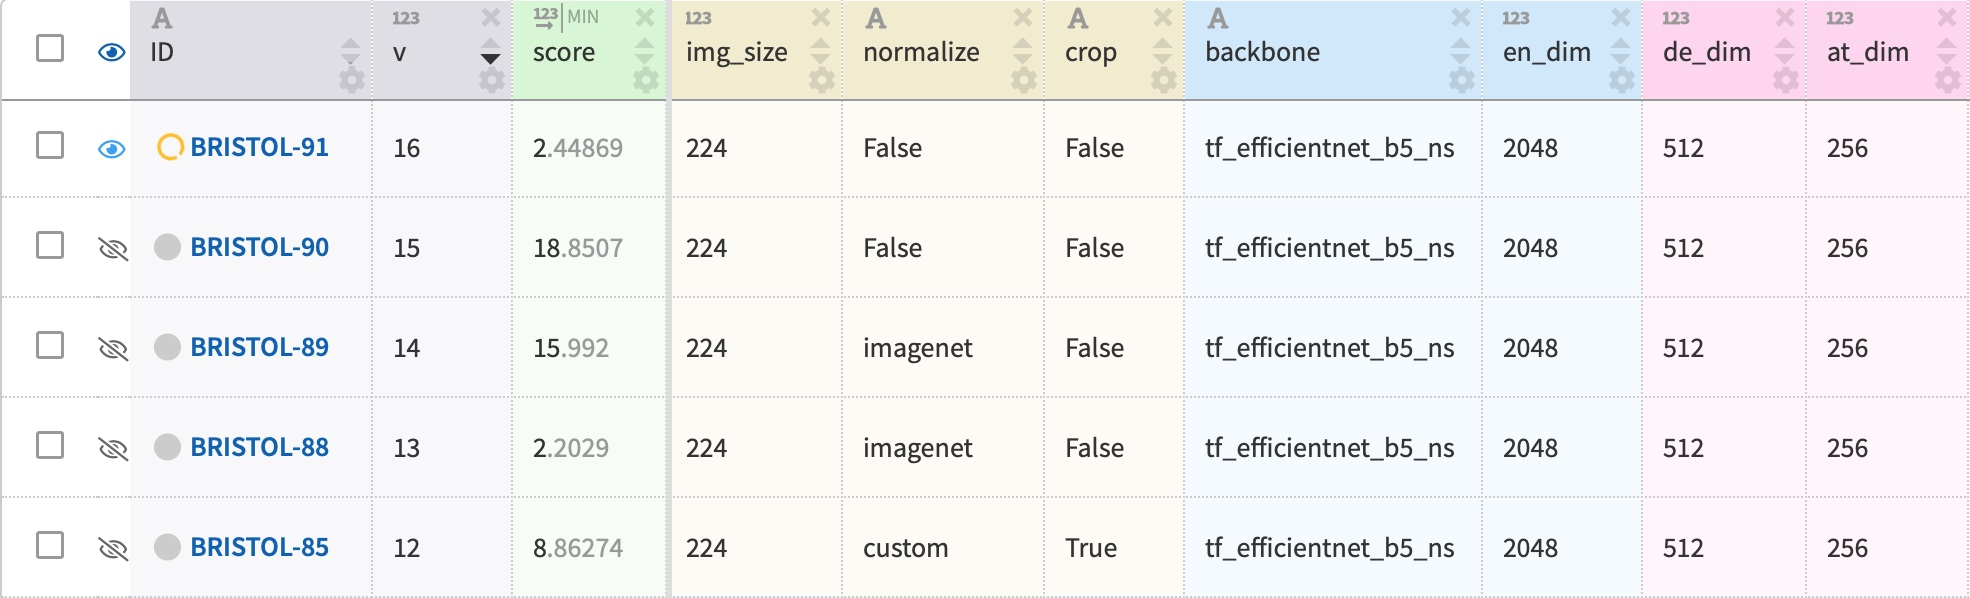1970x598 pixels.
Task: Open settings gear for score column
Action: click(x=646, y=80)
